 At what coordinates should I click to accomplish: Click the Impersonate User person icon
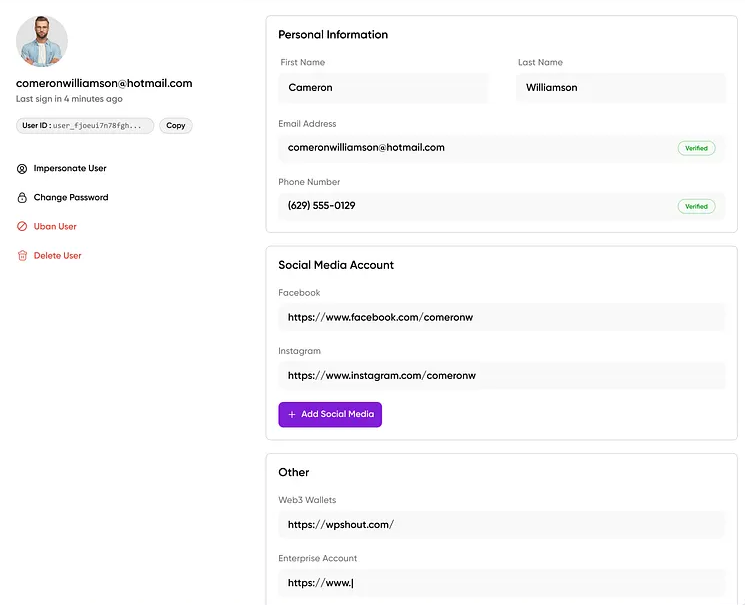(x=22, y=169)
